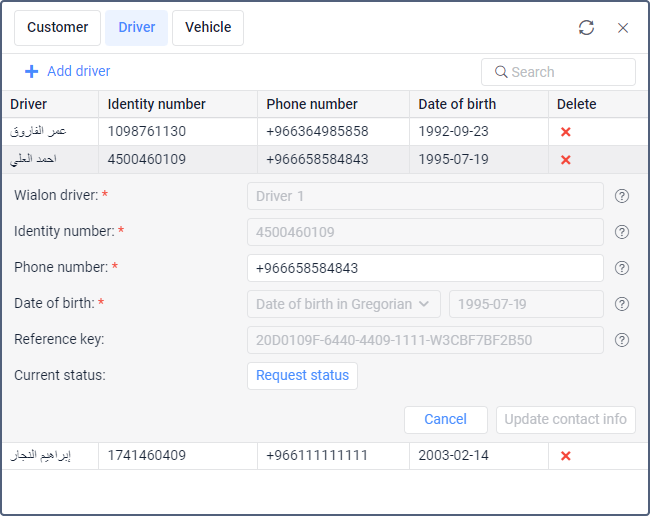Image resolution: width=650 pixels, height=516 pixels.
Task: Click help icon next to Identity number field
Action: 622,232
